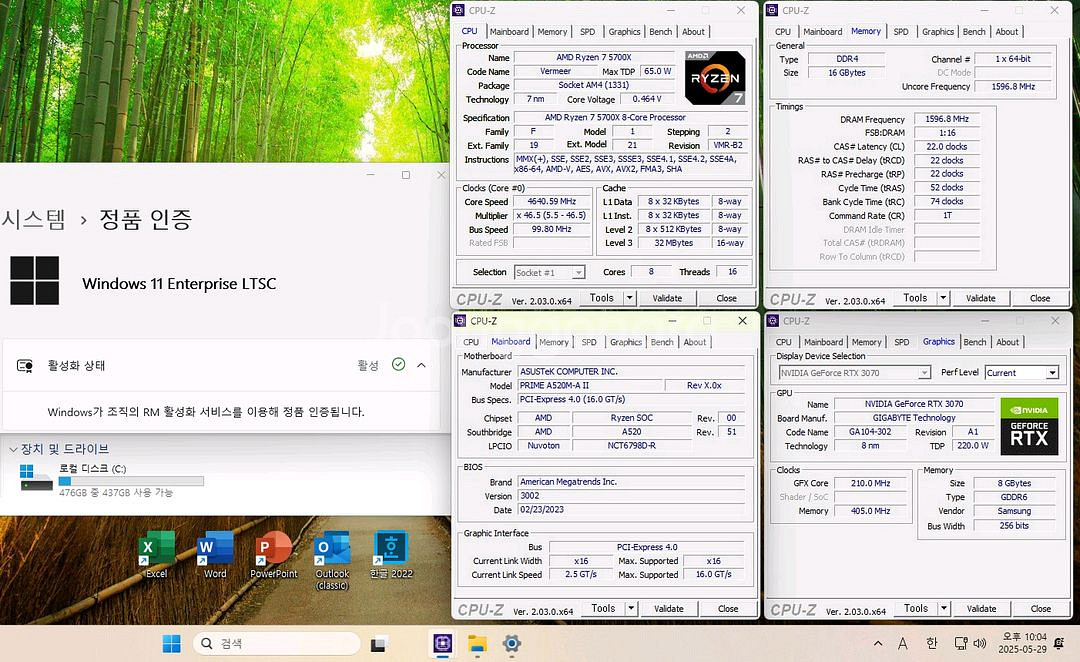Click the local disk (C:) drive icon
The image size is (1080, 662).
37,477
